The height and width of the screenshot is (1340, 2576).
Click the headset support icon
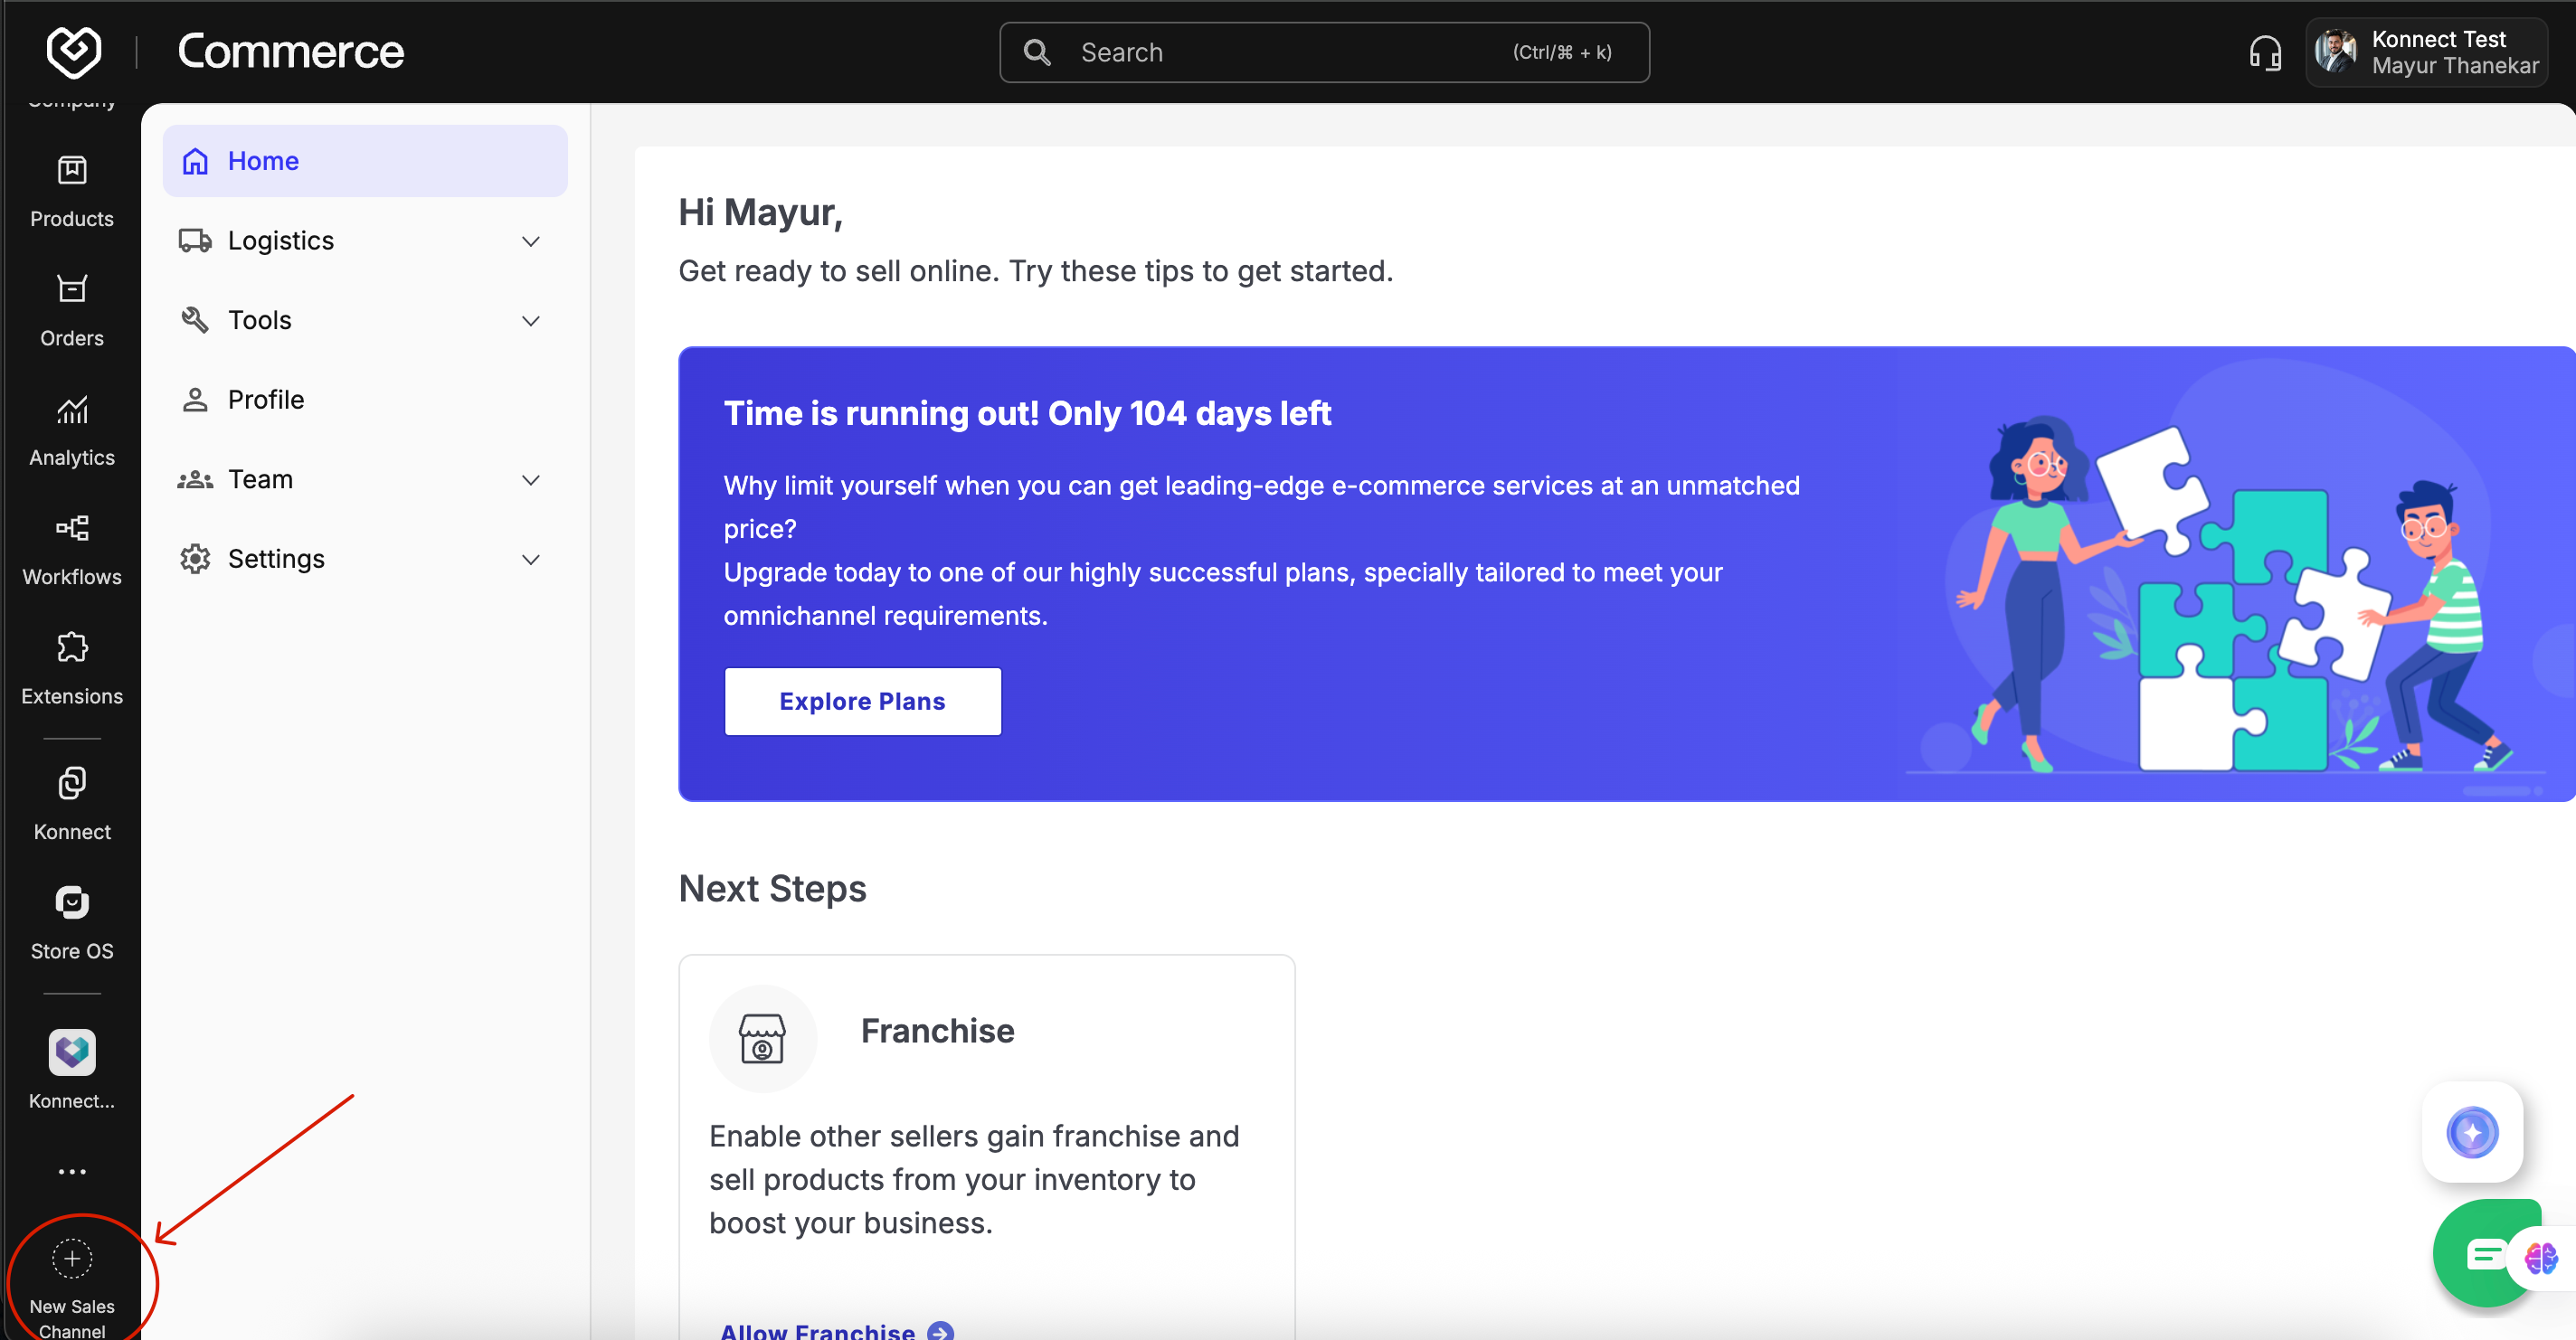pos(2265,53)
